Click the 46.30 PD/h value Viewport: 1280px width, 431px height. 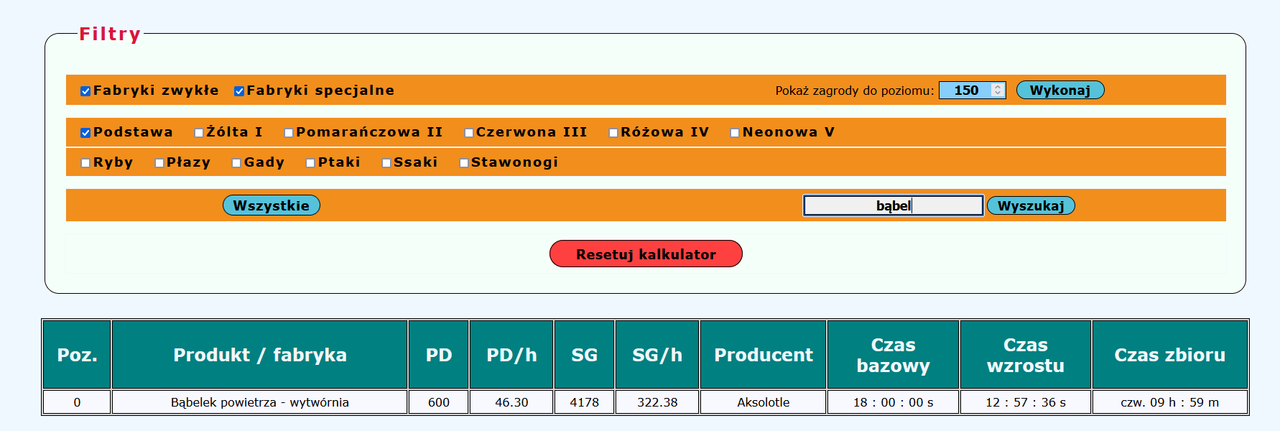511,402
